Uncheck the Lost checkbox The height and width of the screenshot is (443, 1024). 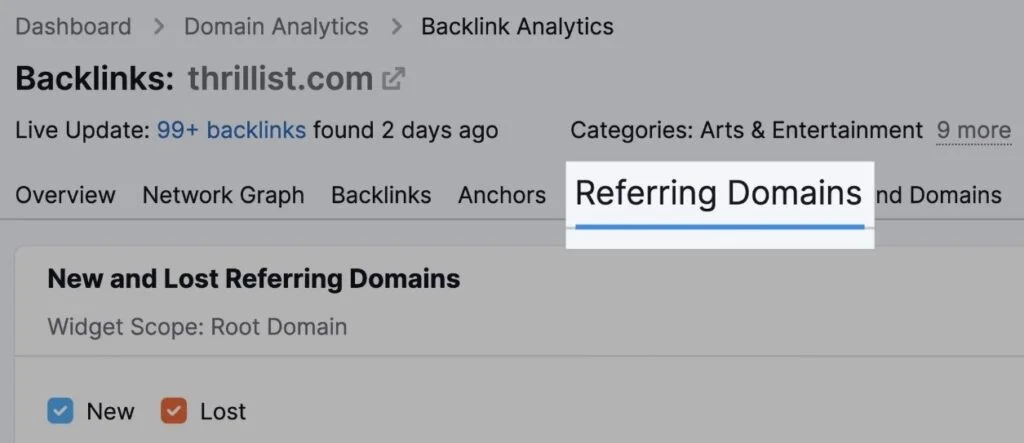coord(174,411)
